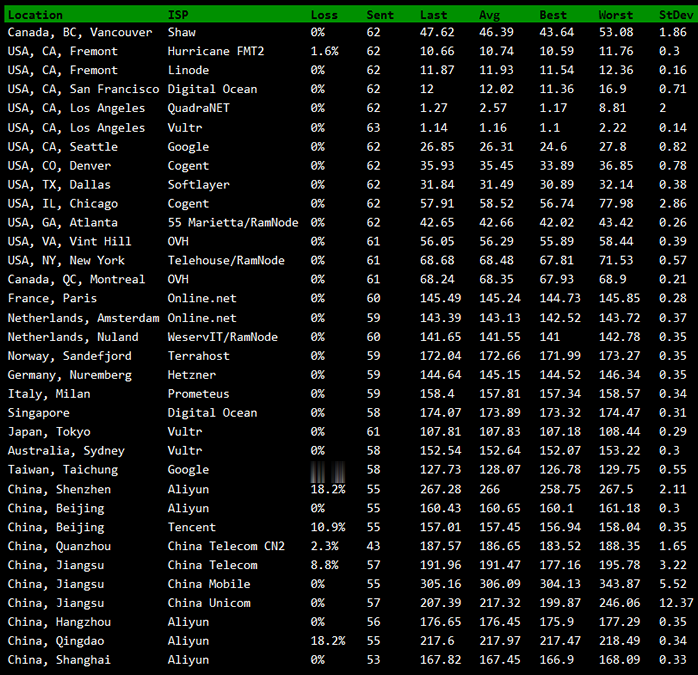Select the QuadraNET ISP entry
This screenshot has height=675, width=698.
click(x=199, y=108)
